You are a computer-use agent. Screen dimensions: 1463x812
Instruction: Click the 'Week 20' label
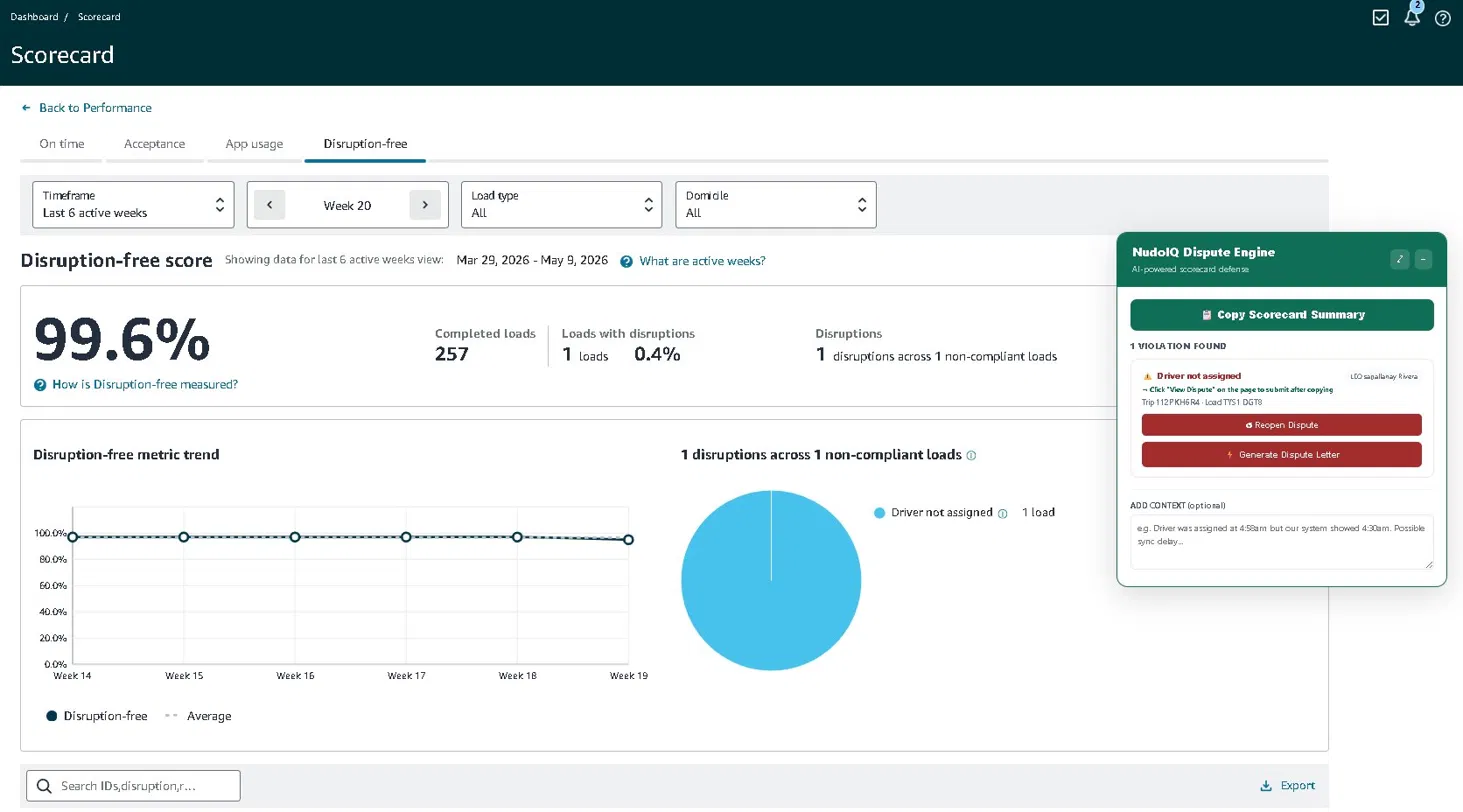[347, 205]
